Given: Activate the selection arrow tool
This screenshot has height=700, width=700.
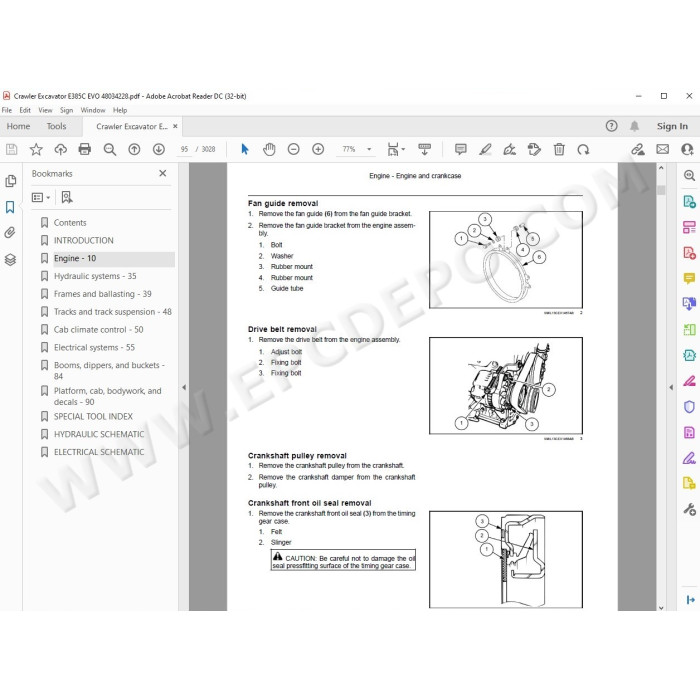Looking at the screenshot, I should point(244,149).
